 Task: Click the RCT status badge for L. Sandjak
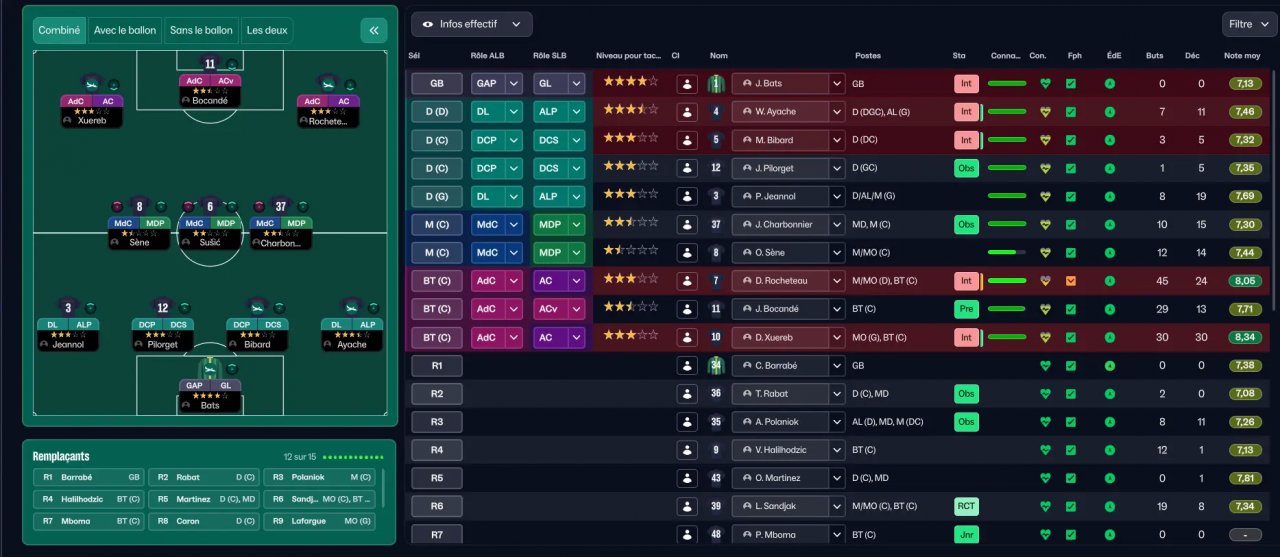[966, 506]
